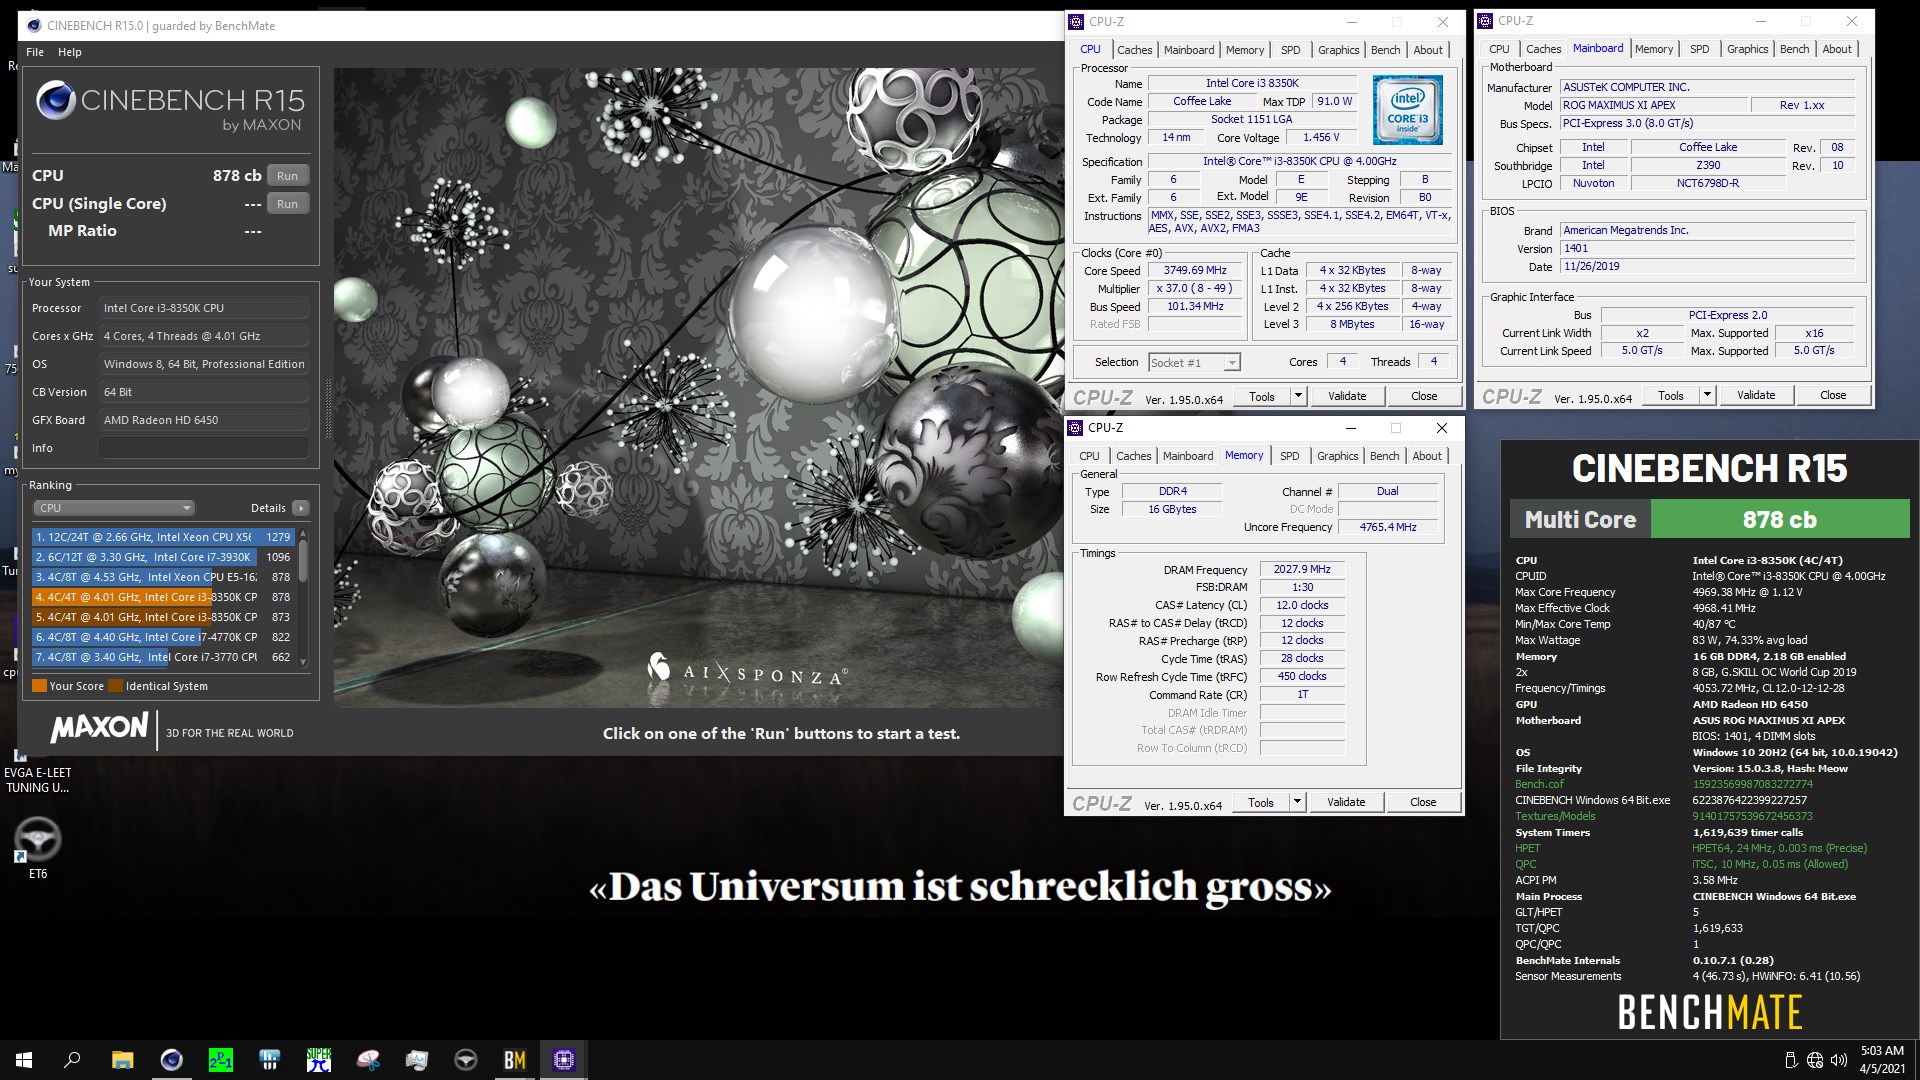The height and width of the screenshot is (1080, 1920).
Task: Click the battery/USB tray icon
Action: pyautogui.click(x=1791, y=1060)
